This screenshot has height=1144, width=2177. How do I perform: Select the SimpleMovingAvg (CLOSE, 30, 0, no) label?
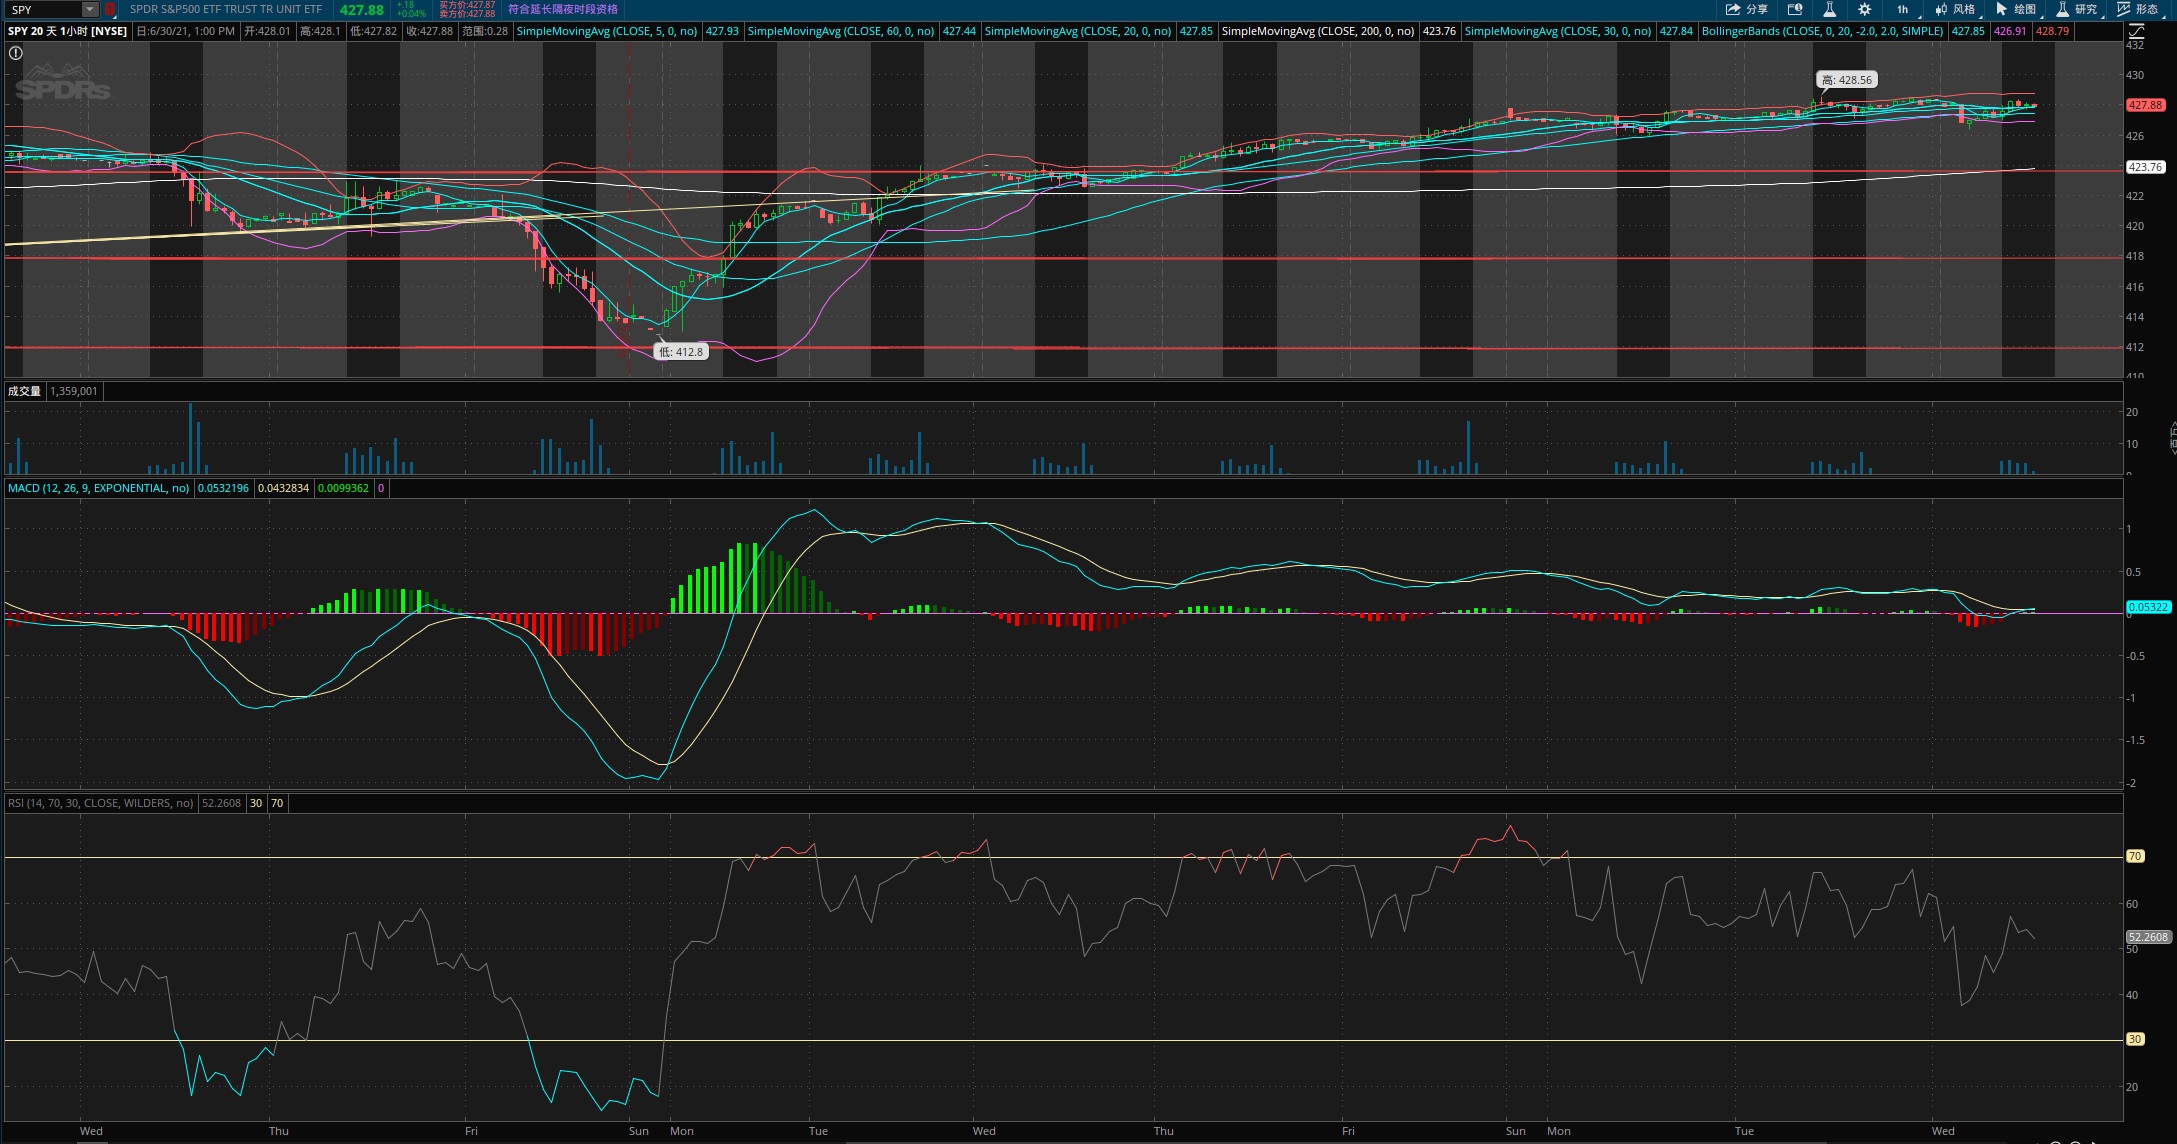tap(1558, 31)
